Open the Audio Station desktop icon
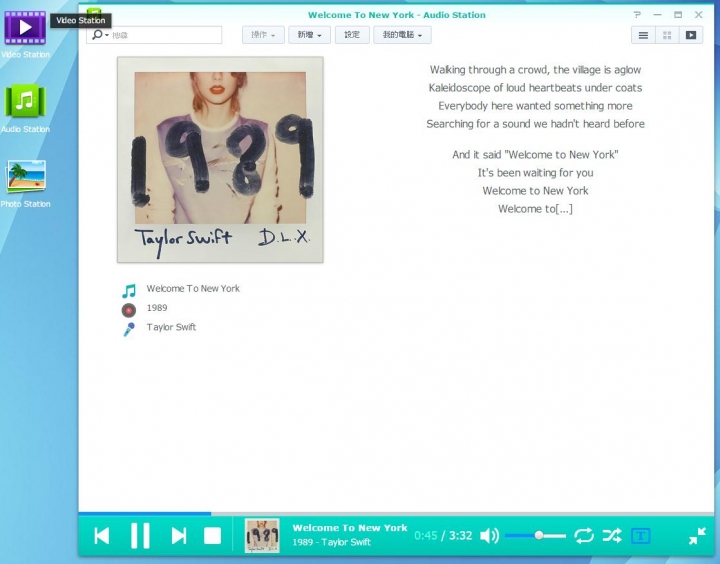Viewport: 720px width, 564px height. [25, 101]
